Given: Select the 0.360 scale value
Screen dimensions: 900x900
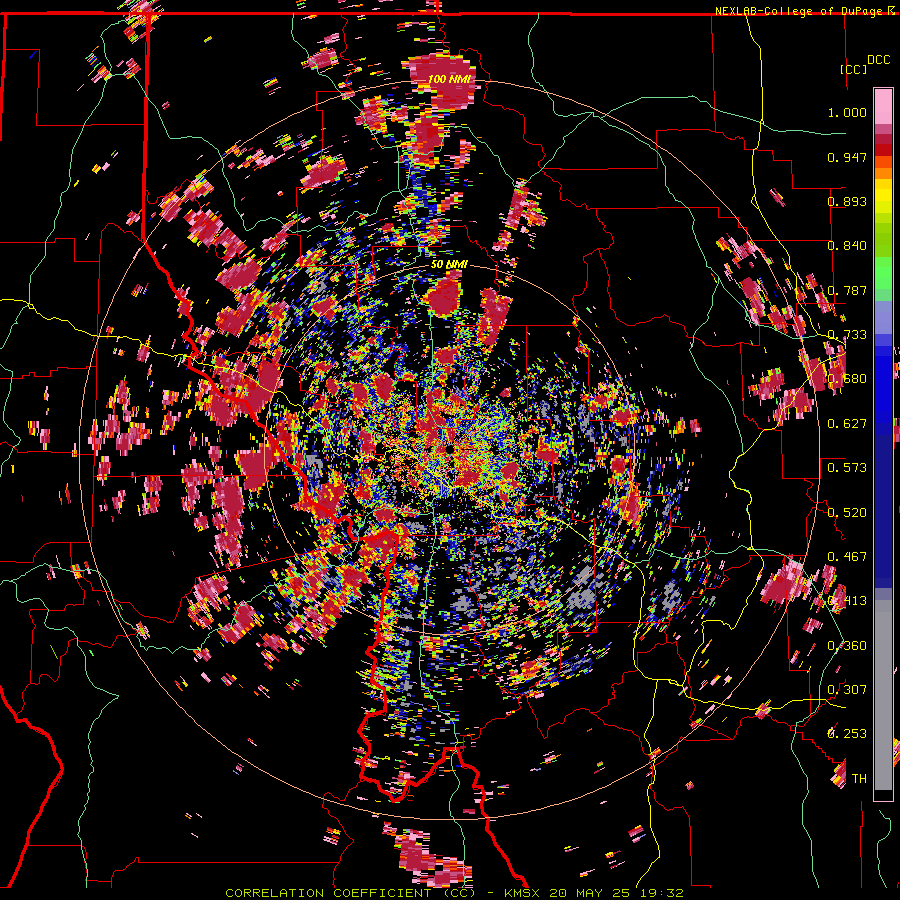Looking at the screenshot, I should 847,646.
